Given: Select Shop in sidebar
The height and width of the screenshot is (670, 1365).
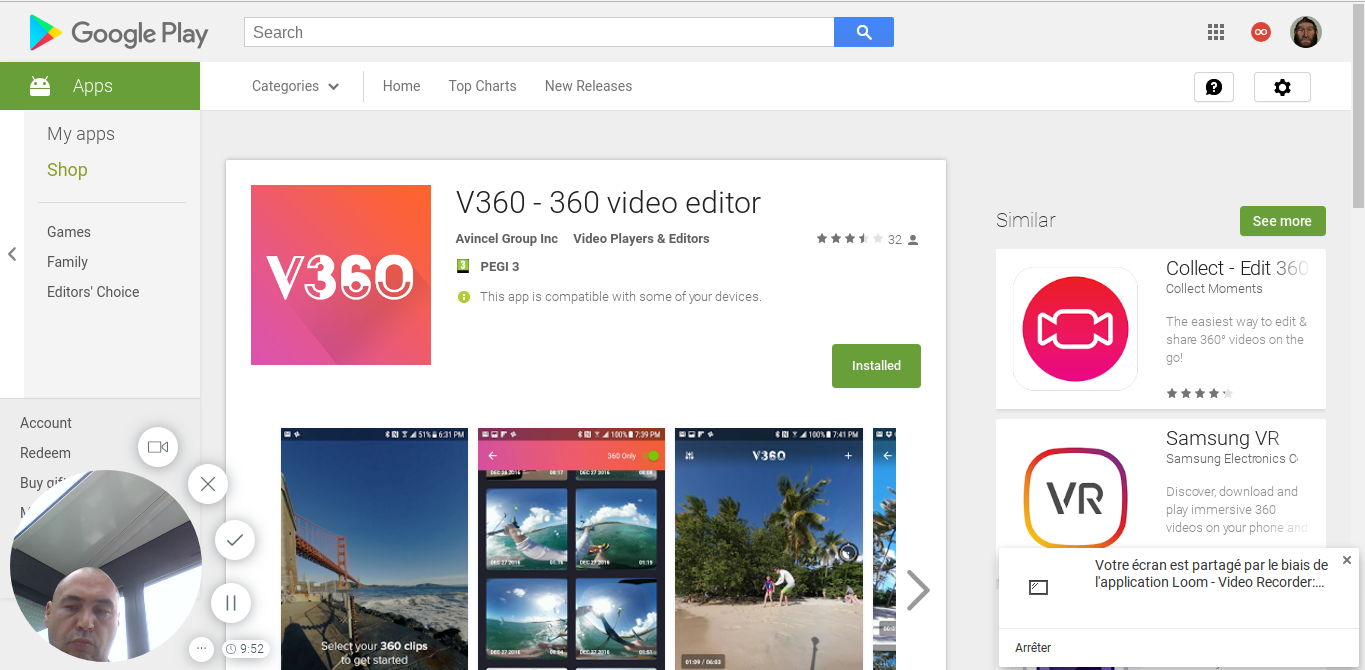Looking at the screenshot, I should pyautogui.click(x=67, y=170).
